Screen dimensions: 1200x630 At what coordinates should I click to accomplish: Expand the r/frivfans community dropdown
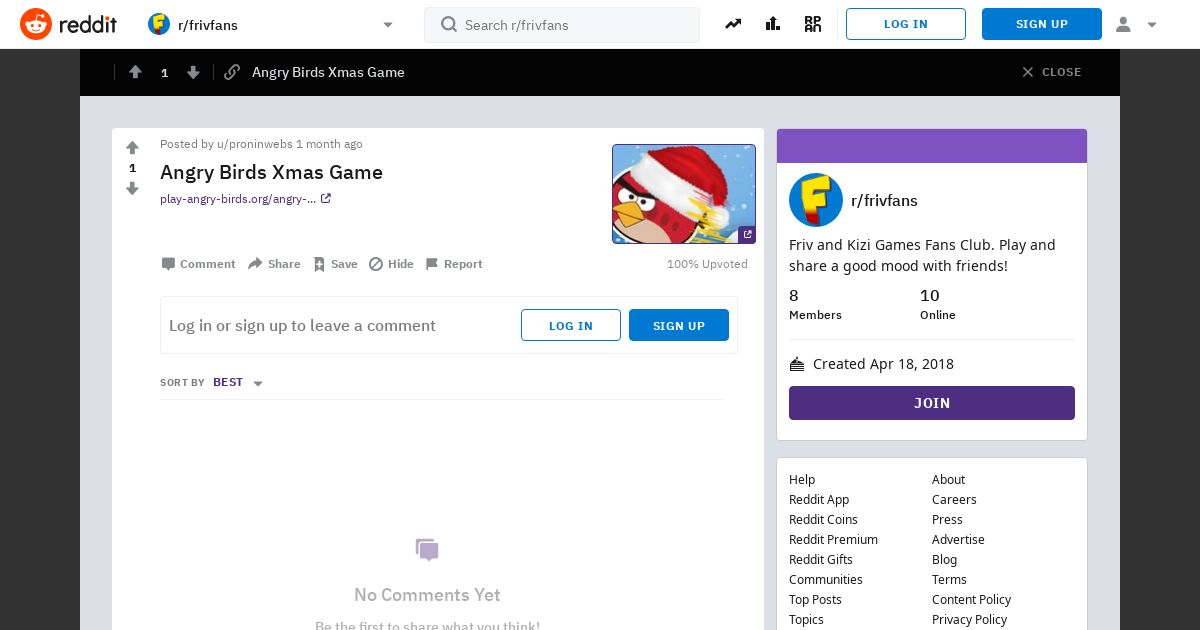[388, 25]
